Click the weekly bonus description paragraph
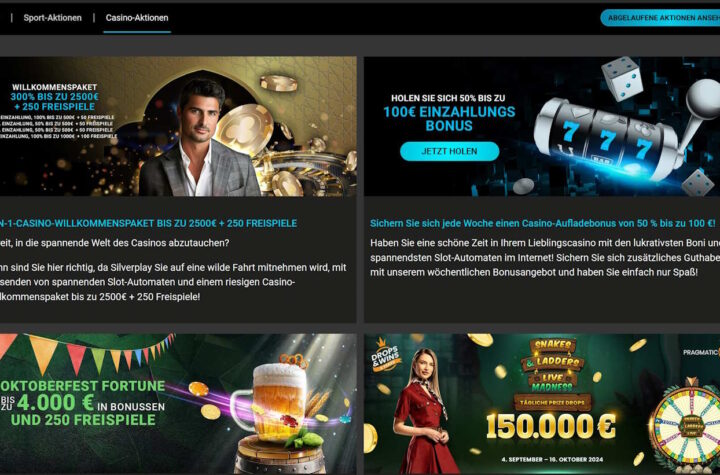The image size is (720, 475). [545, 258]
